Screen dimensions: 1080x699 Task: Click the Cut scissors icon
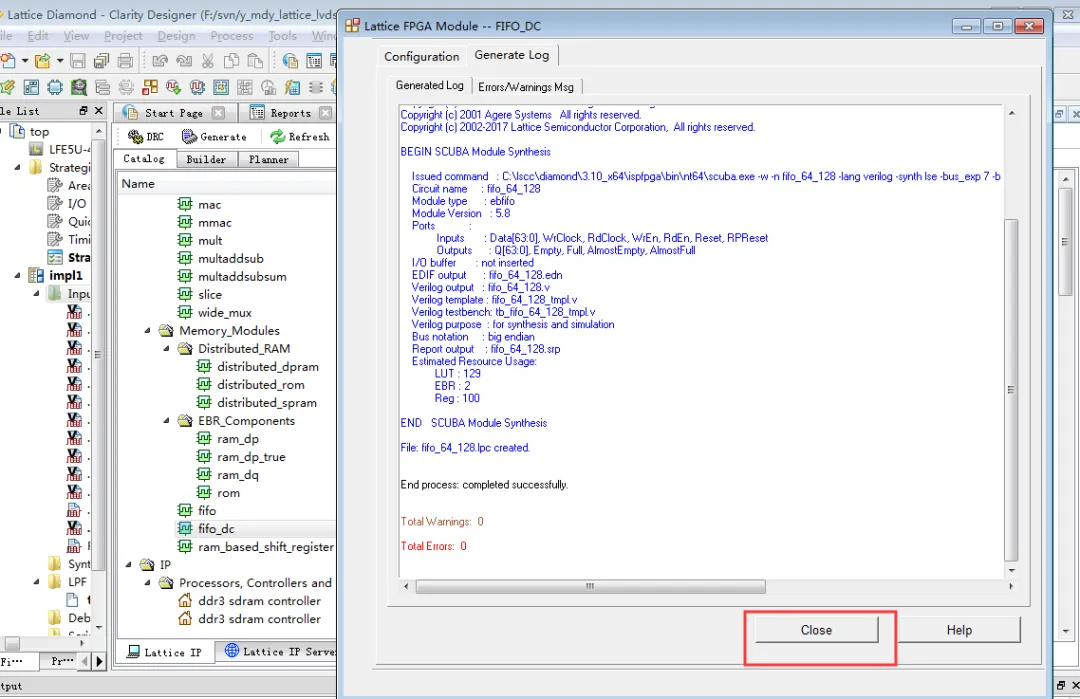pos(208,62)
